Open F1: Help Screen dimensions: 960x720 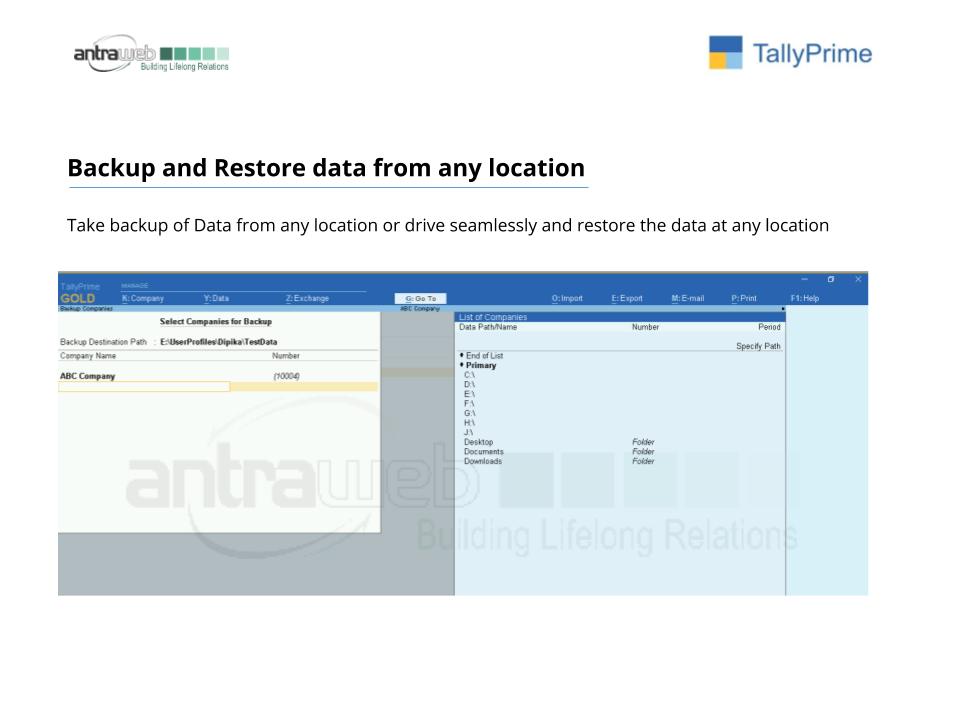click(804, 298)
